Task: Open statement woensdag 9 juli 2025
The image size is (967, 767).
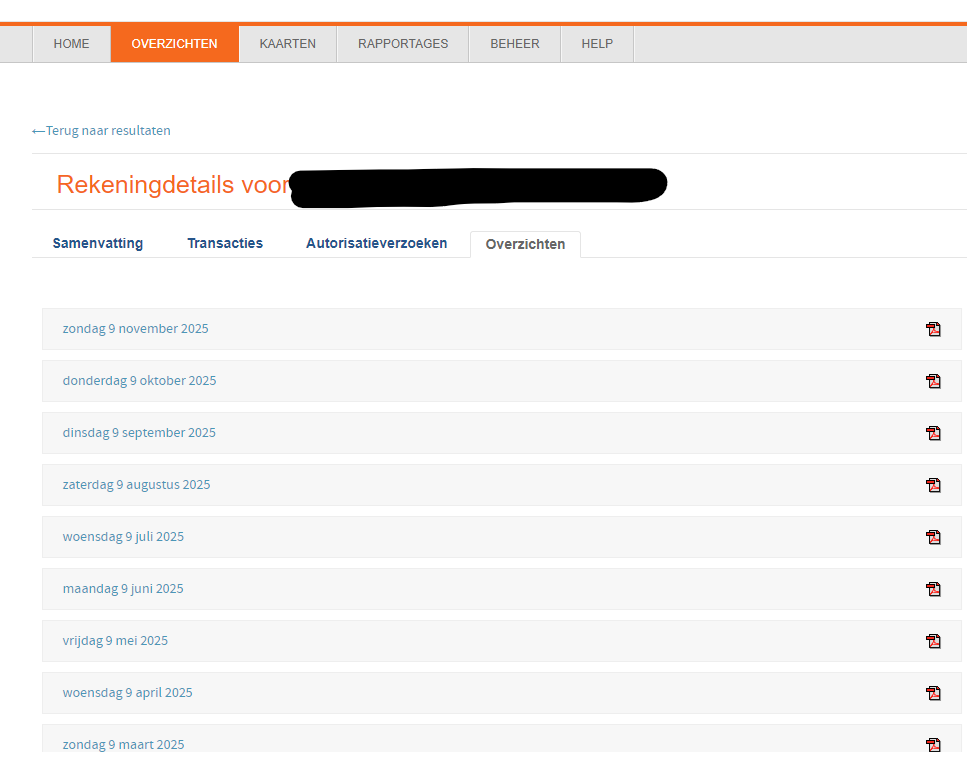Action: click(x=123, y=536)
